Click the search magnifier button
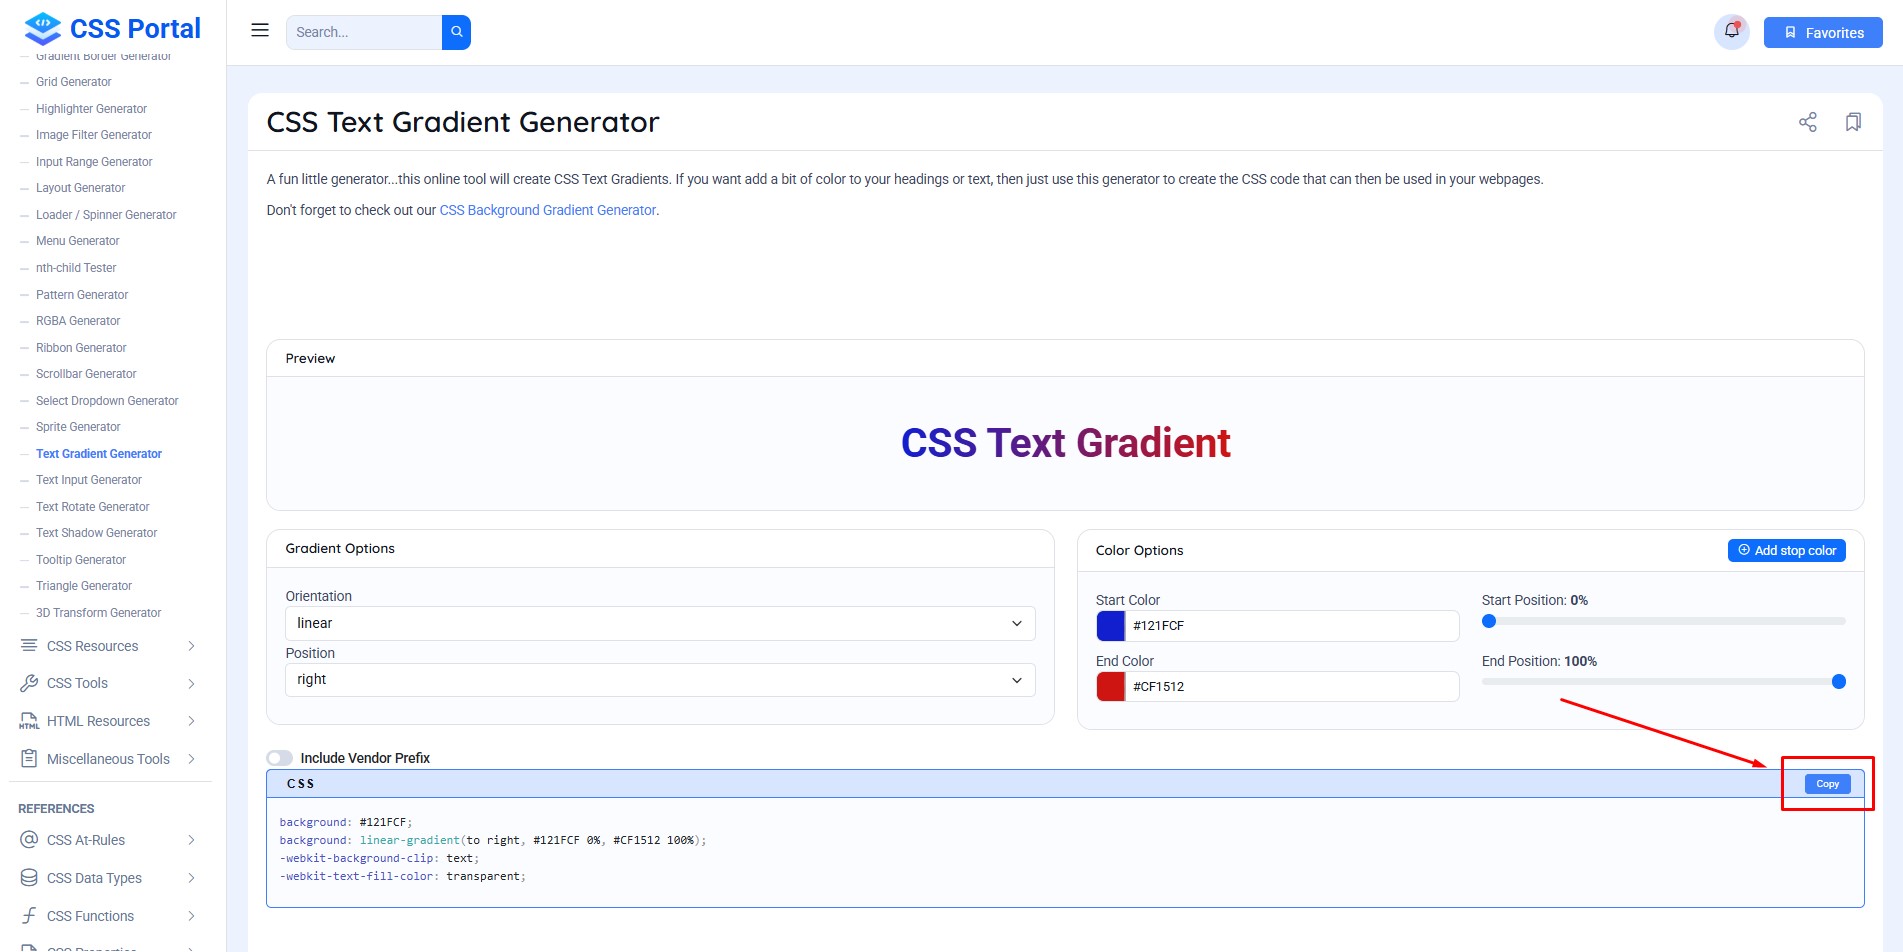1903x952 pixels. pyautogui.click(x=456, y=32)
